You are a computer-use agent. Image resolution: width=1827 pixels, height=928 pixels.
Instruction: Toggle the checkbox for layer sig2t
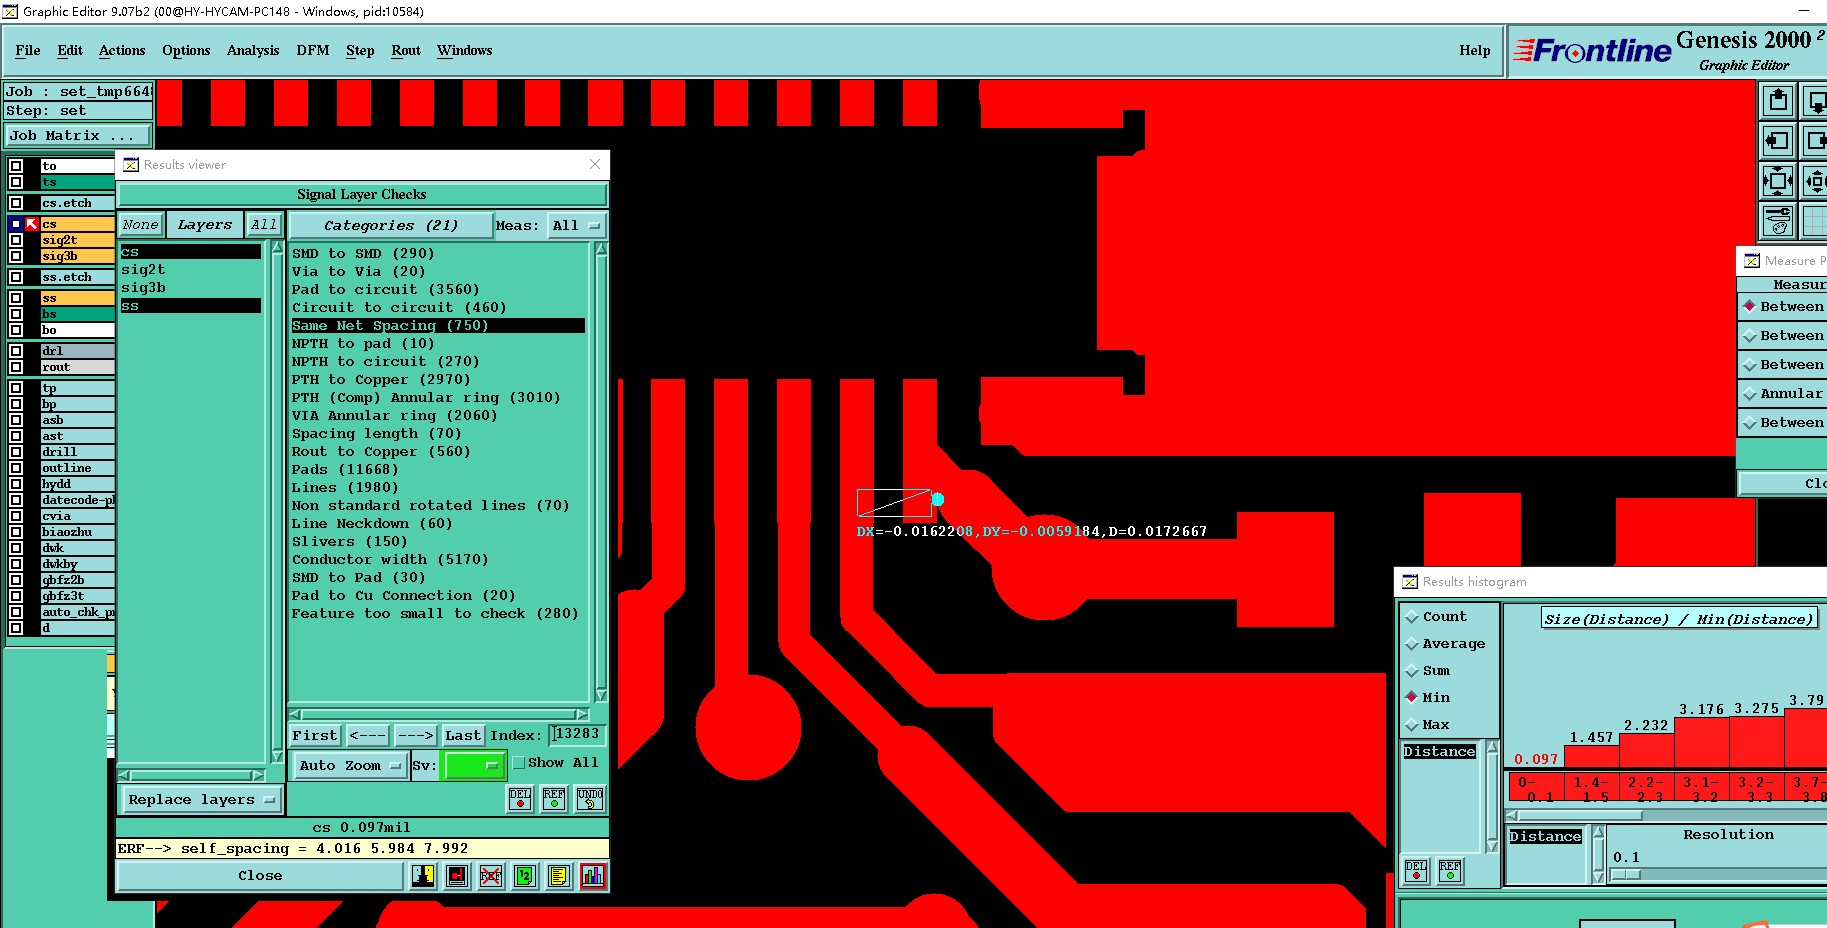(16, 240)
